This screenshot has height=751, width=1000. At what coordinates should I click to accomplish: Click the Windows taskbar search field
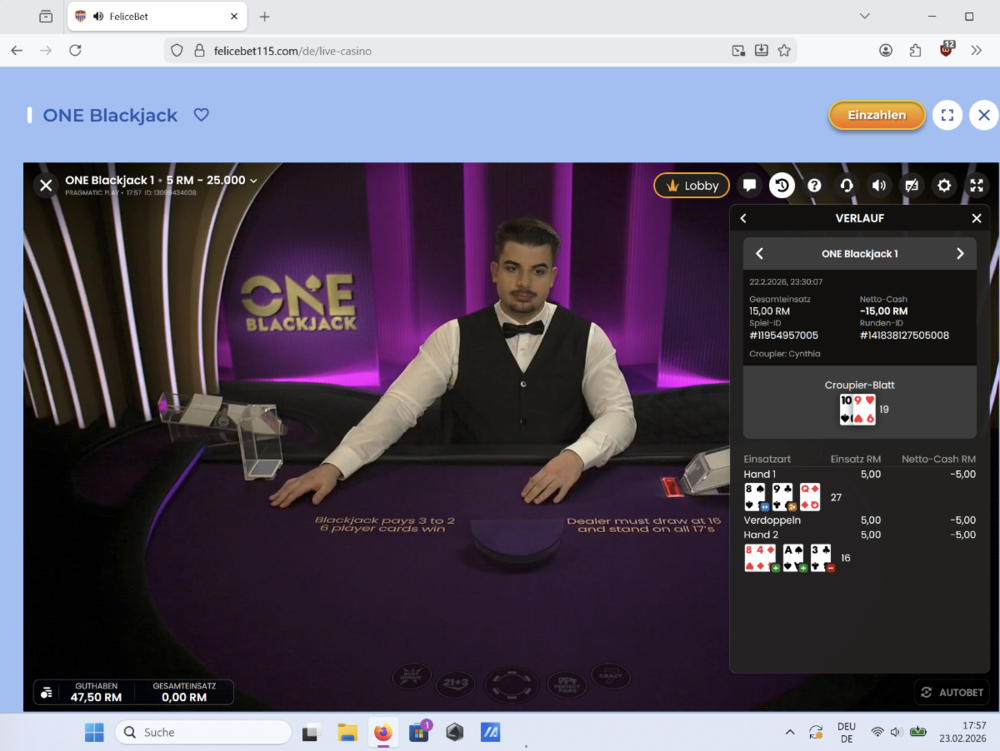coord(203,732)
